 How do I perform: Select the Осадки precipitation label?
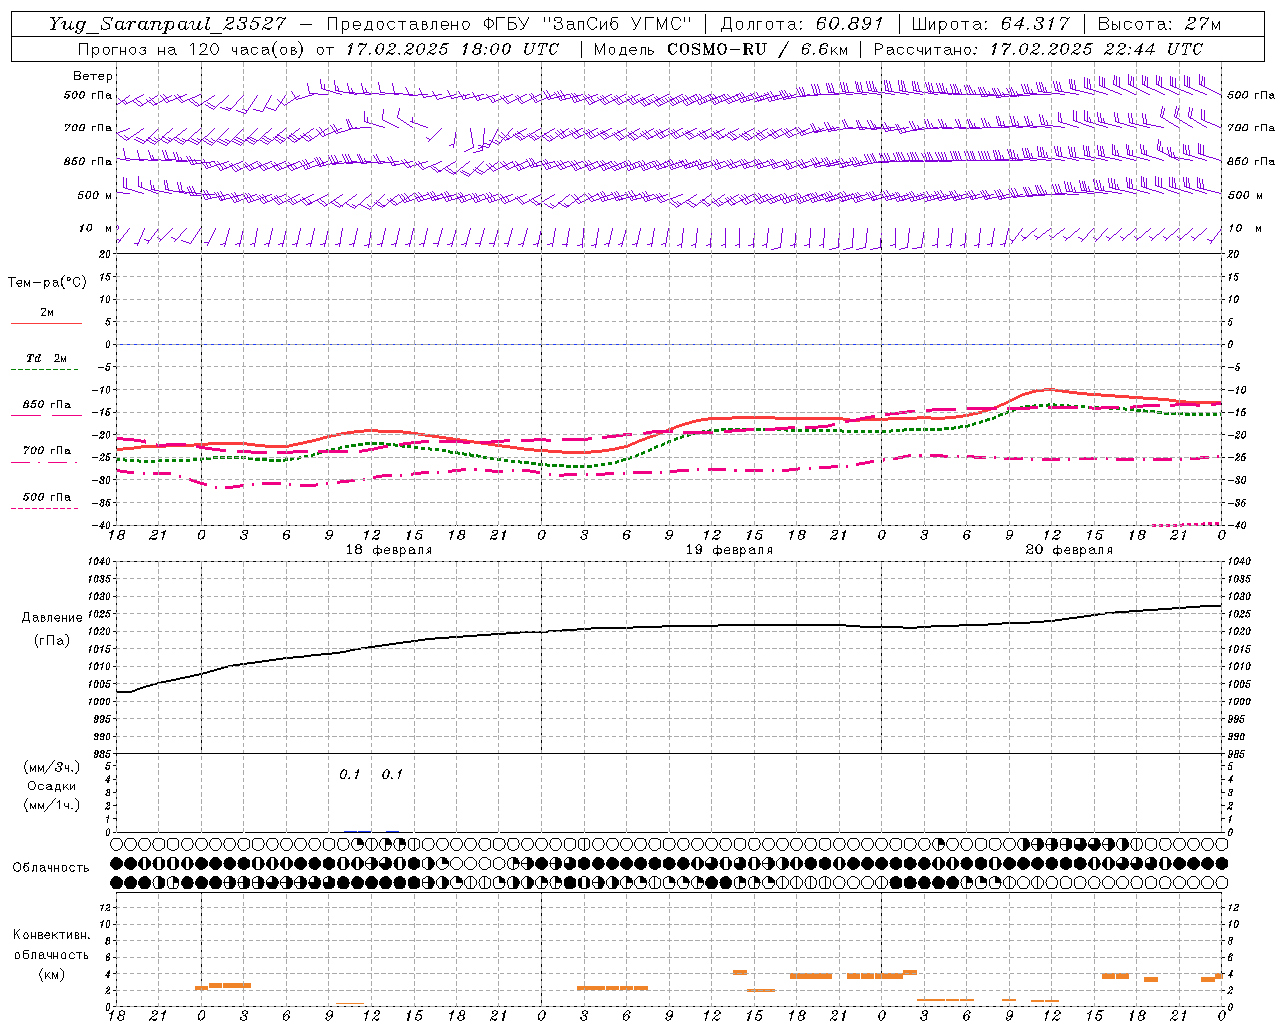coord(52,786)
